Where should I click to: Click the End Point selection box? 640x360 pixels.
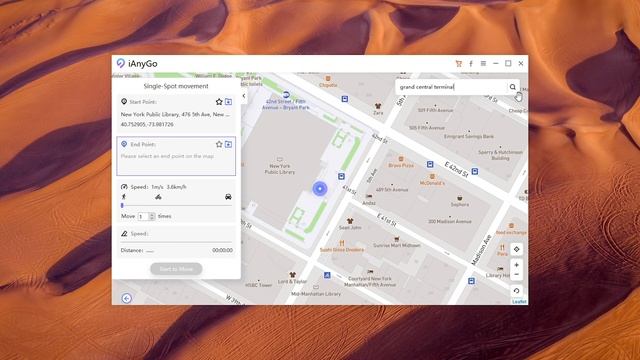pyautogui.click(x=176, y=156)
